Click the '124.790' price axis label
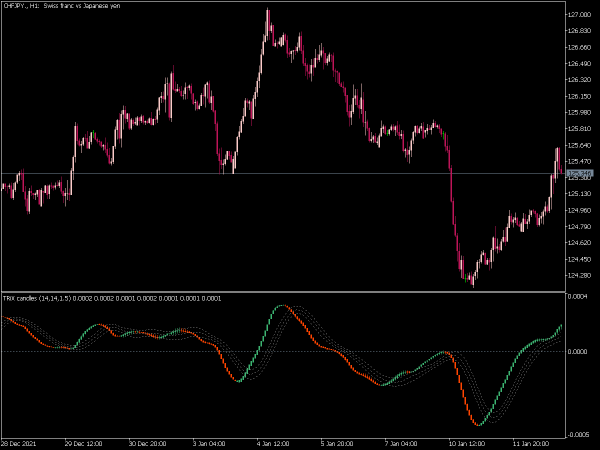 (580, 227)
